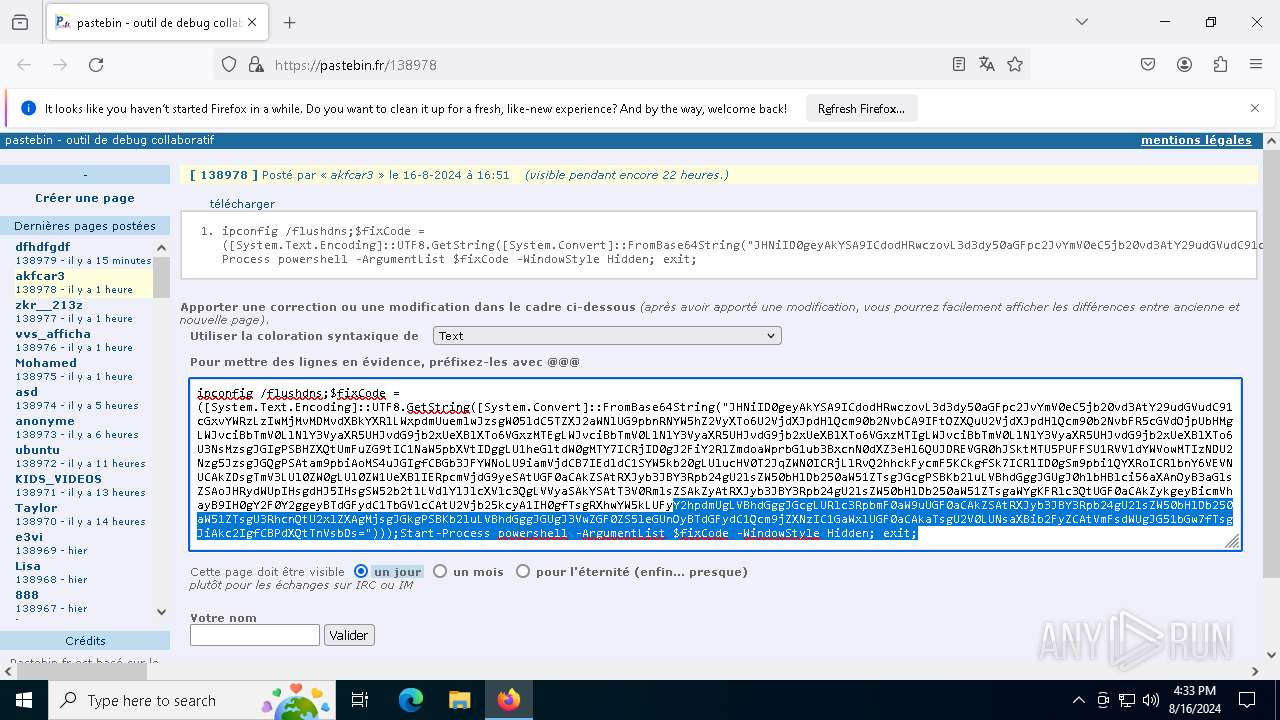The image size is (1280, 720).
Task: Open 888 paste entry
Action: 27,595
